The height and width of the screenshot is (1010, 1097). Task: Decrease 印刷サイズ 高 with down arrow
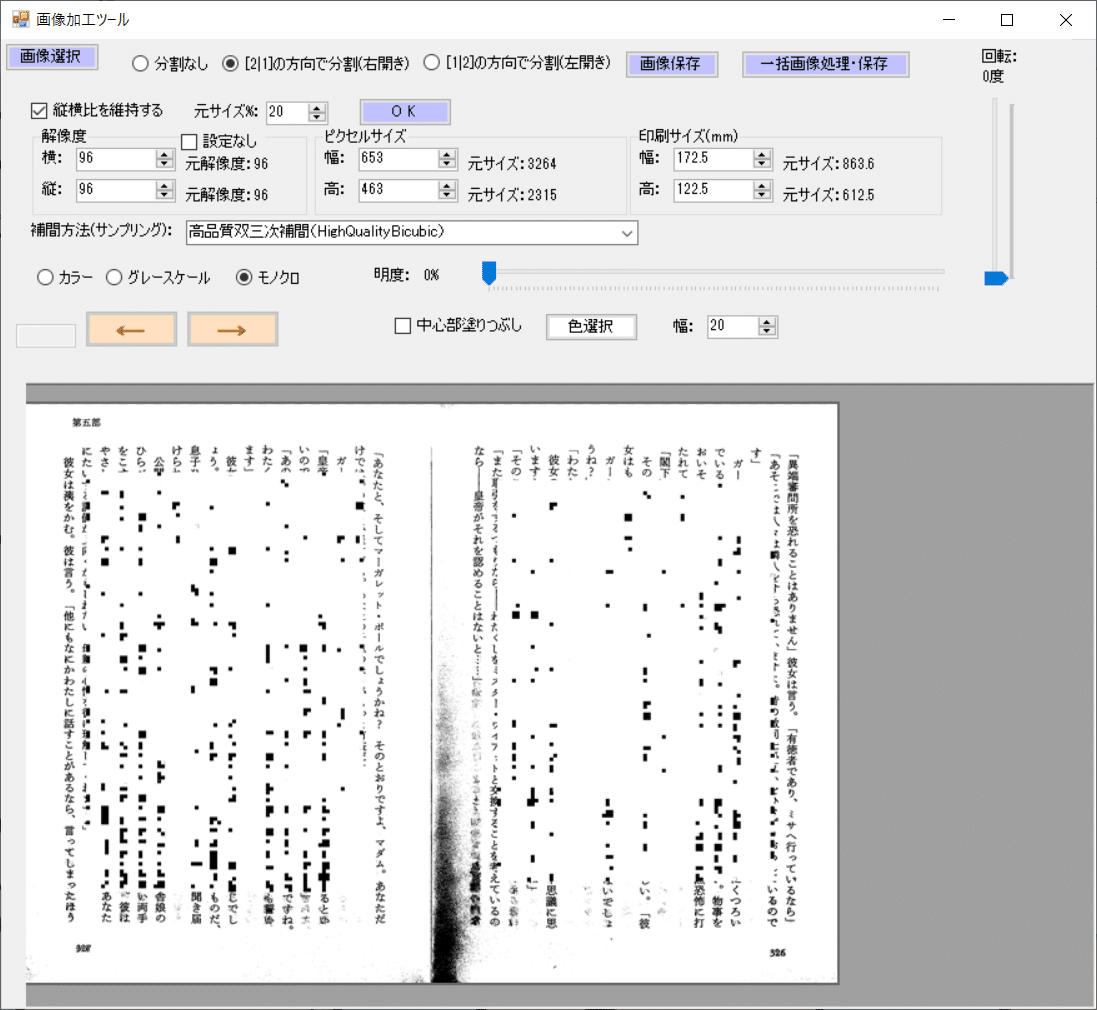762,194
